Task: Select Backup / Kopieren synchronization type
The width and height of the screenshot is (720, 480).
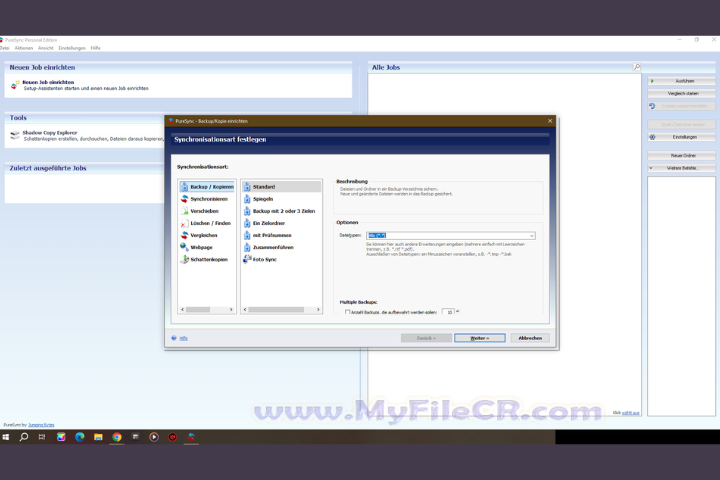Action: click(207, 187)
